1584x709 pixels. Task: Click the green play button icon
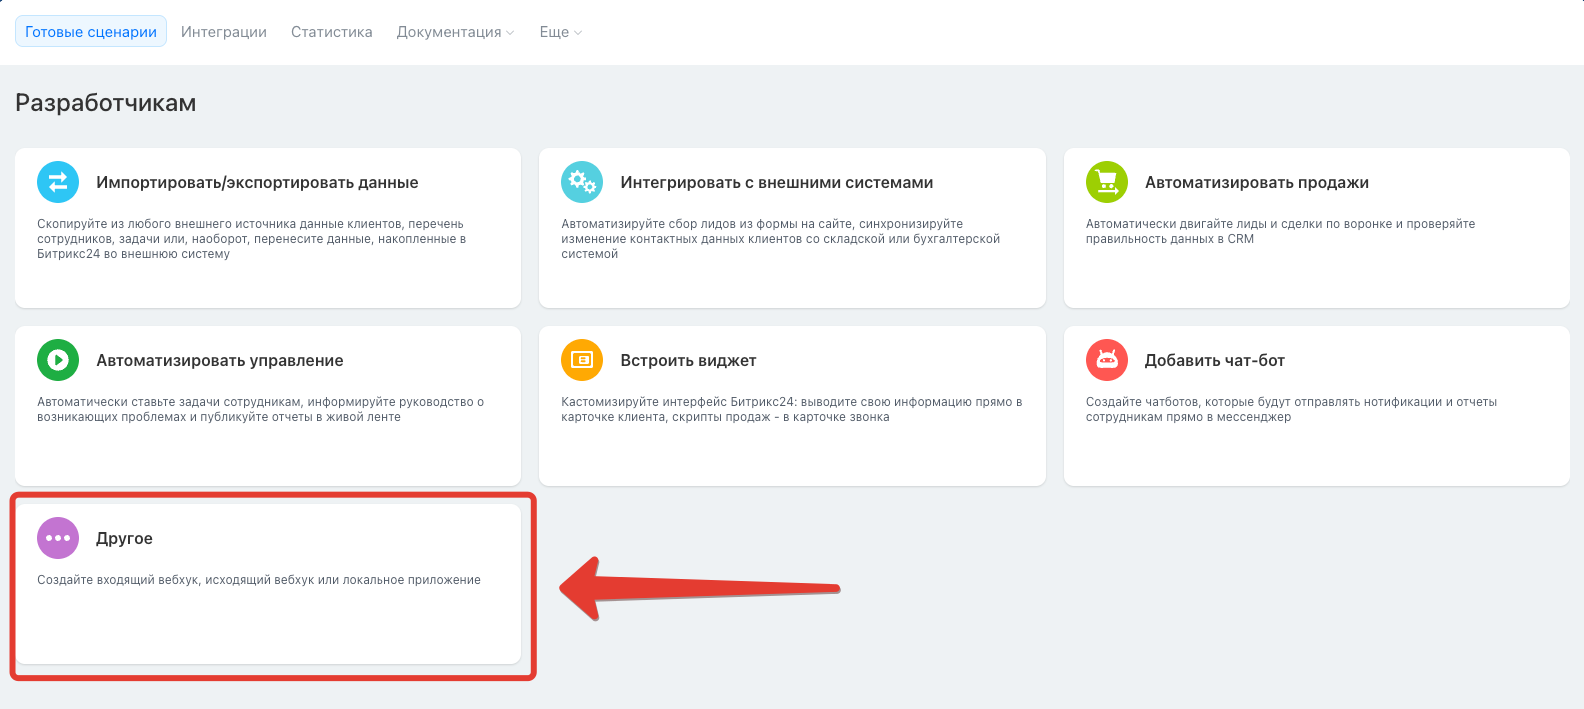click(x=58, y=360)
